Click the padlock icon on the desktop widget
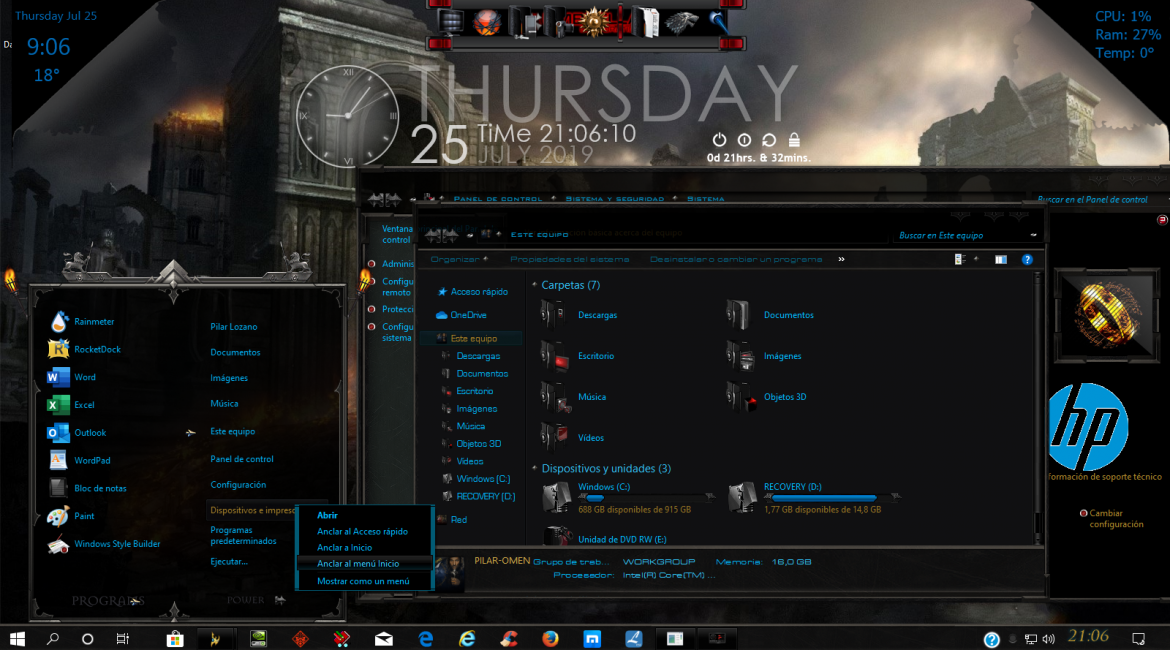The height and width of the screenshot is (650, 1170). tap(794, 140)
